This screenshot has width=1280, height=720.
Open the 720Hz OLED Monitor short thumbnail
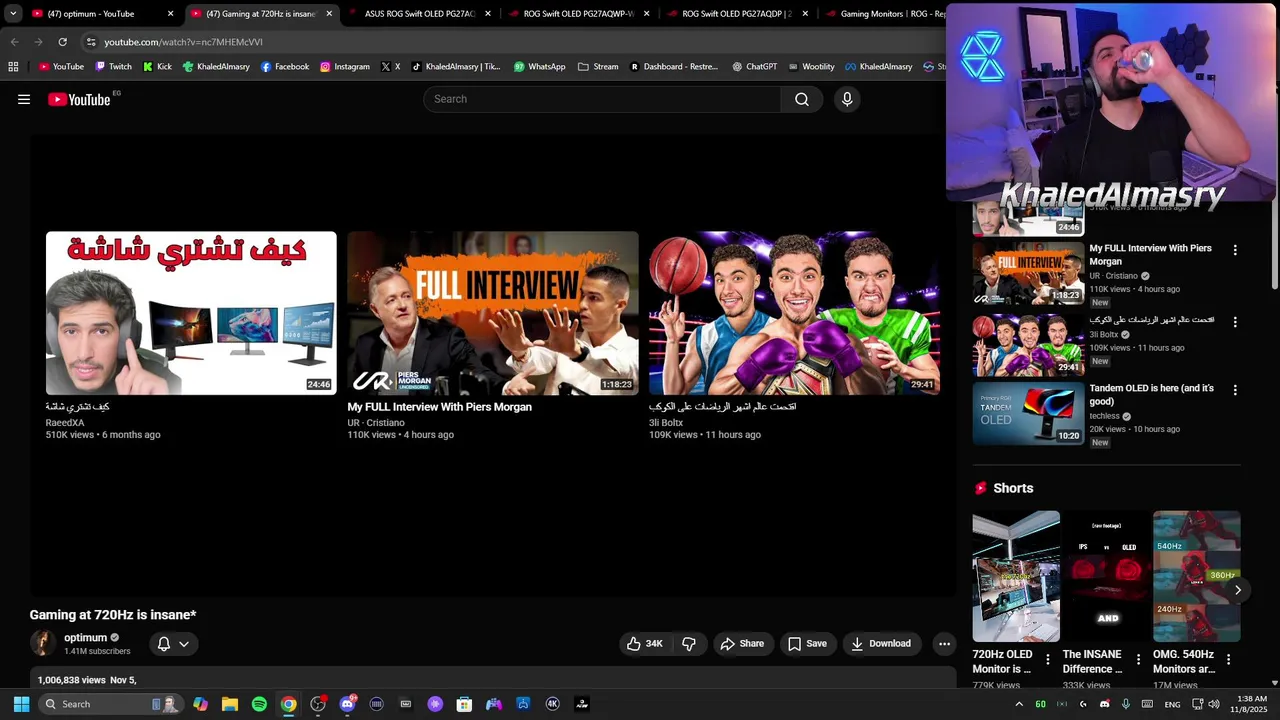point(1016,577)
